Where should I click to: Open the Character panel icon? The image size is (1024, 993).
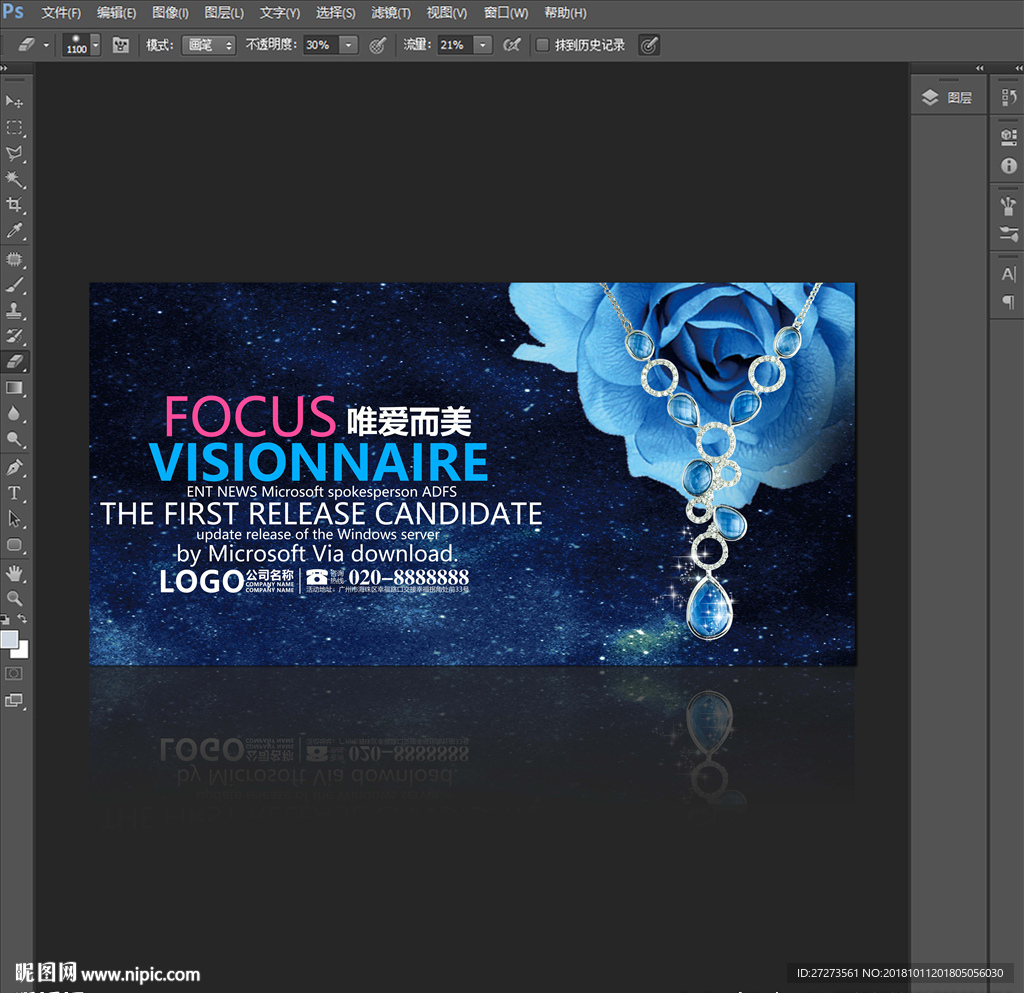click(1008, 274)
